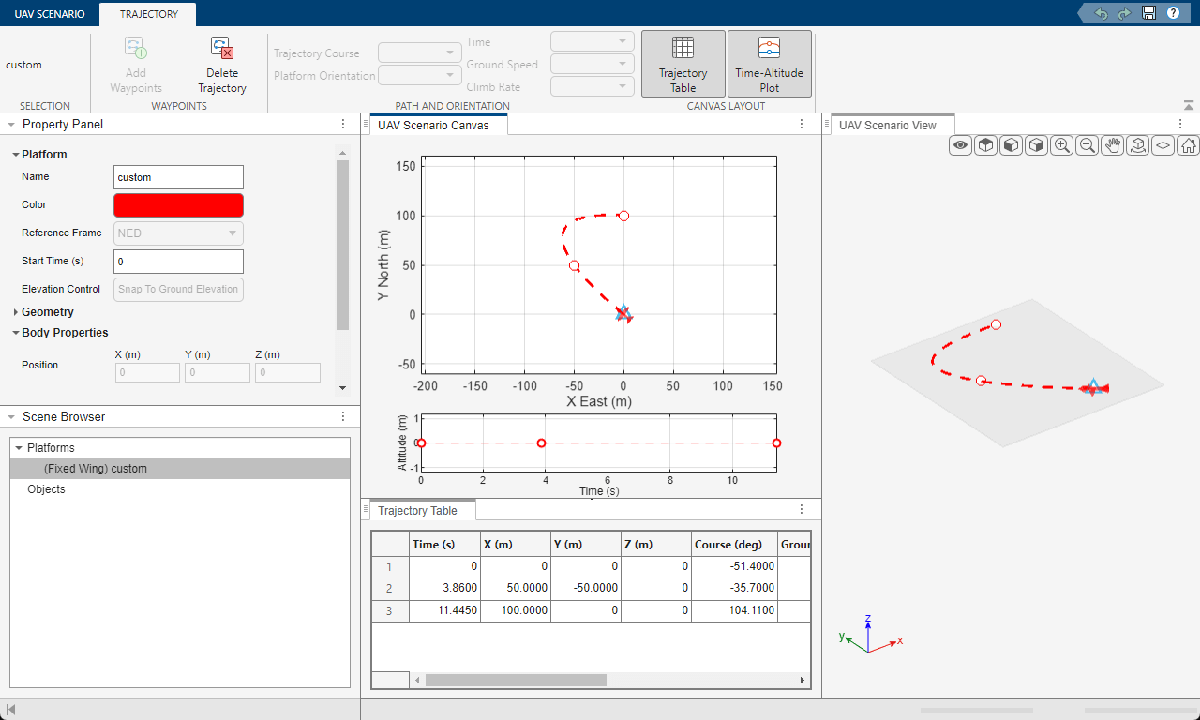This screenshot has height=720, width=1200.
Task: Toggle the Trajectory Table canvas layout
Action: coord(683,63)
